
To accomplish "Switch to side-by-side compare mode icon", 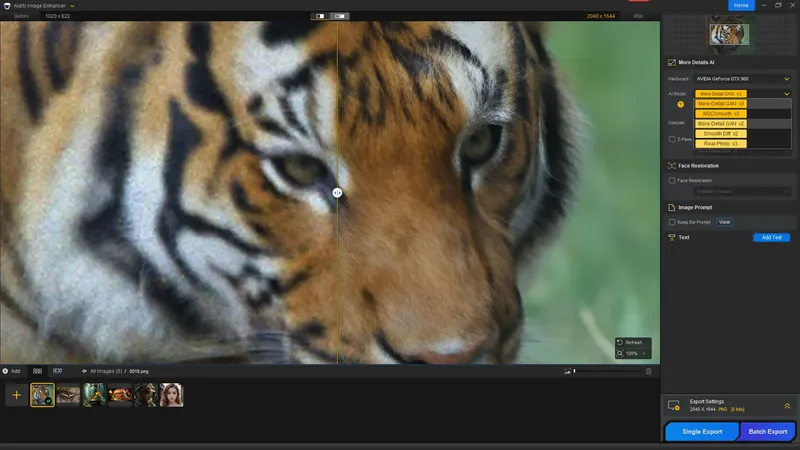I will [x=340, y=16].
